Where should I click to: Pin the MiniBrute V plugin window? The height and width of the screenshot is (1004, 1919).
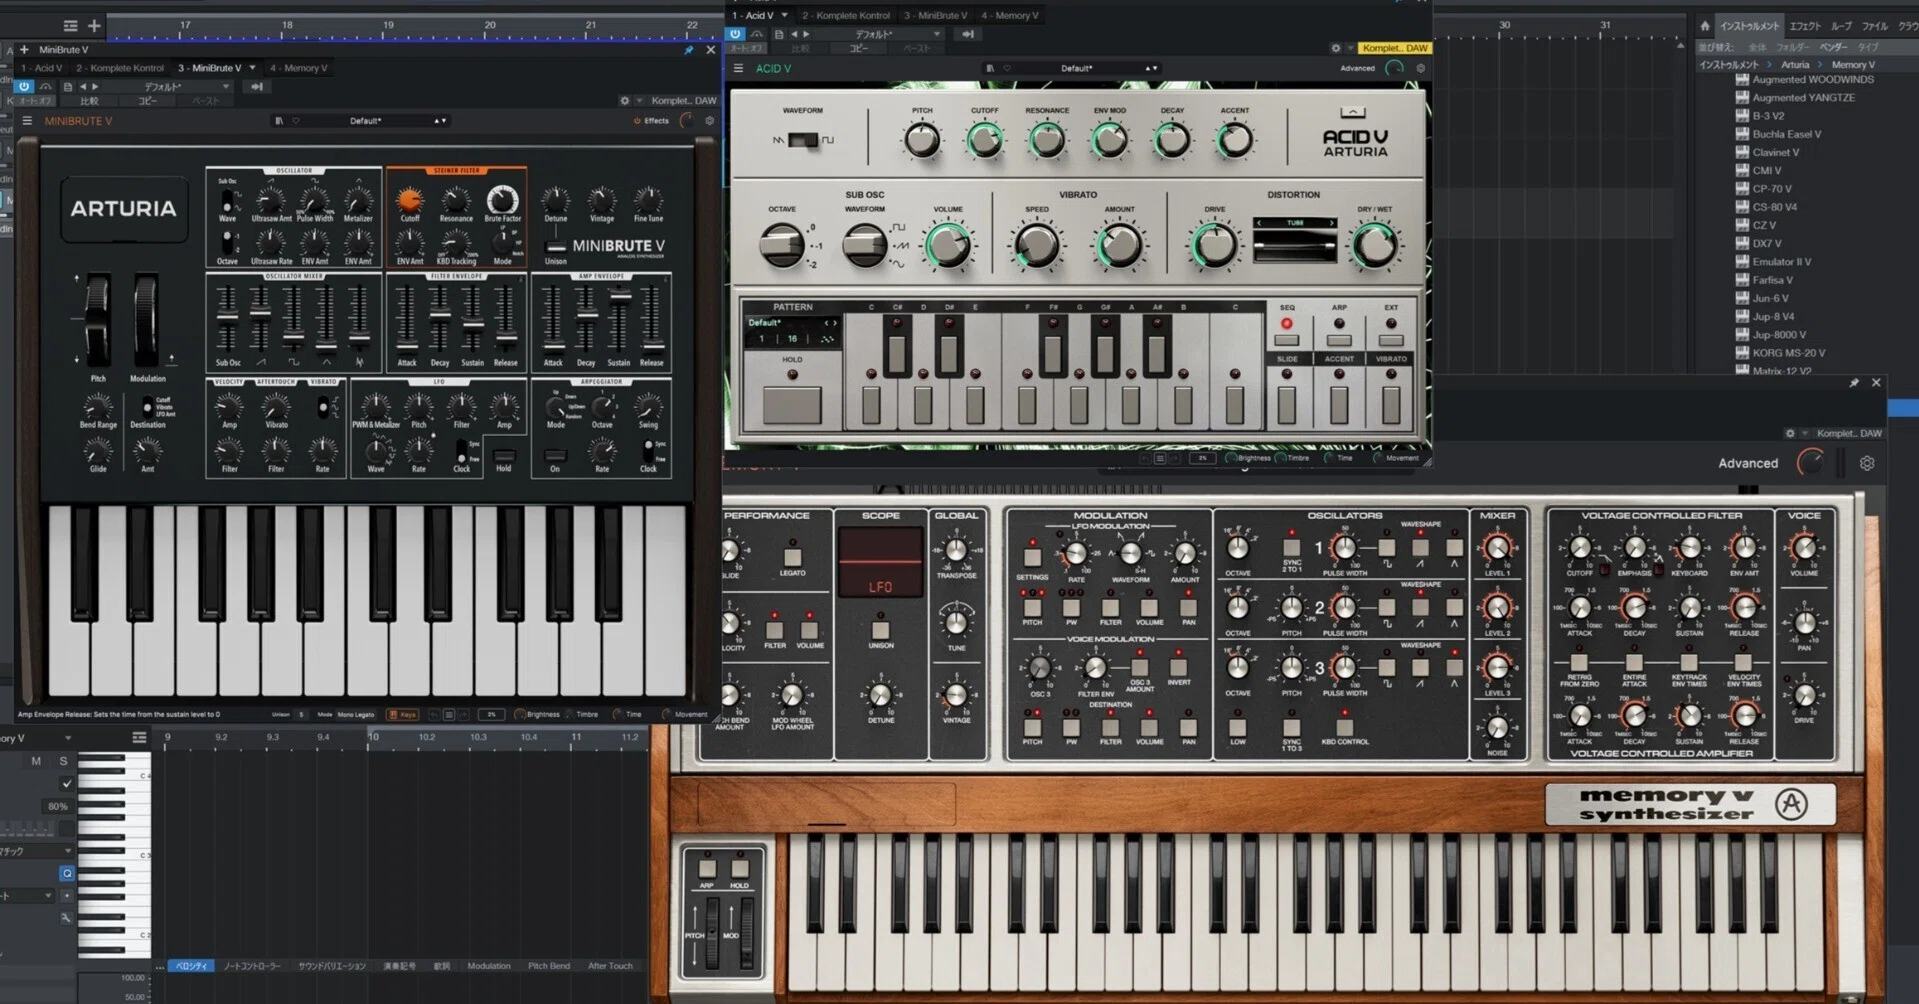[x=689, y=49]
